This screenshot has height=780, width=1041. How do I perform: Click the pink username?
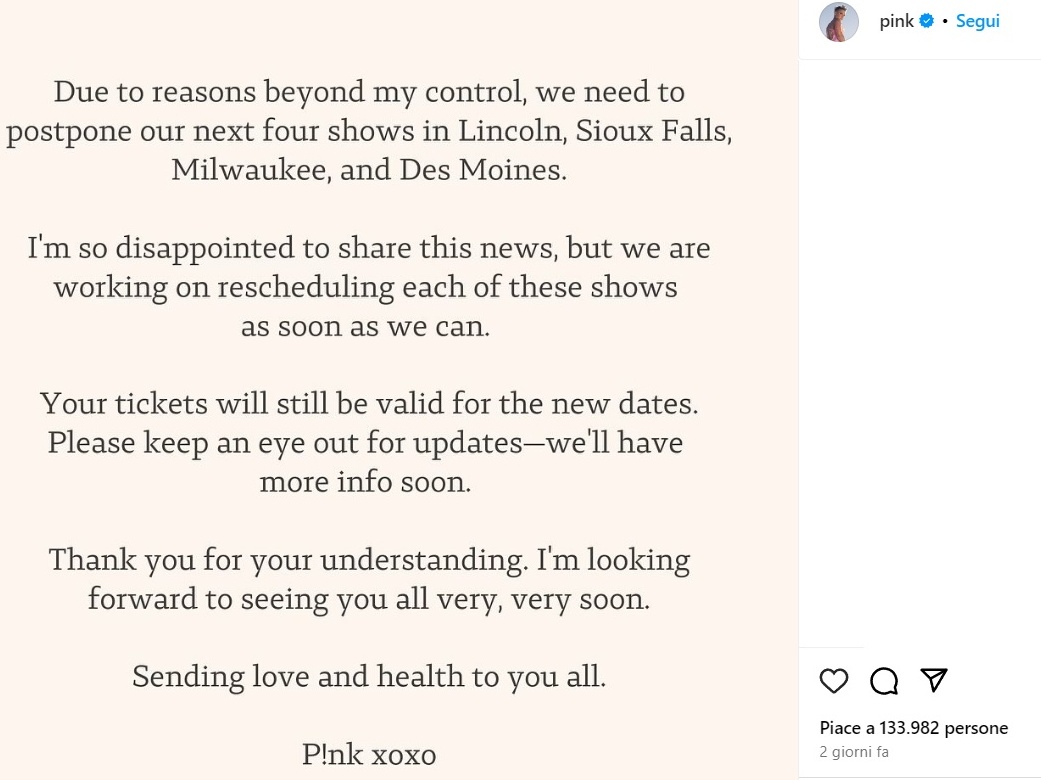click(x=896, y=21)
